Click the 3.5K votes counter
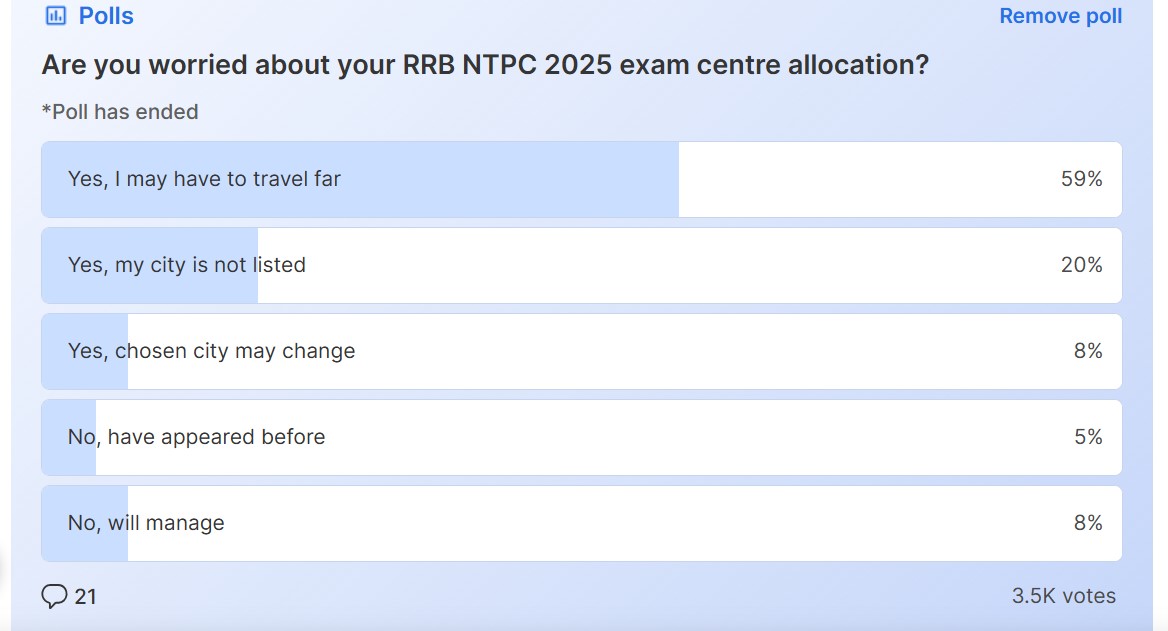This screenshot has height=631, width=1168. point(1063,595)
